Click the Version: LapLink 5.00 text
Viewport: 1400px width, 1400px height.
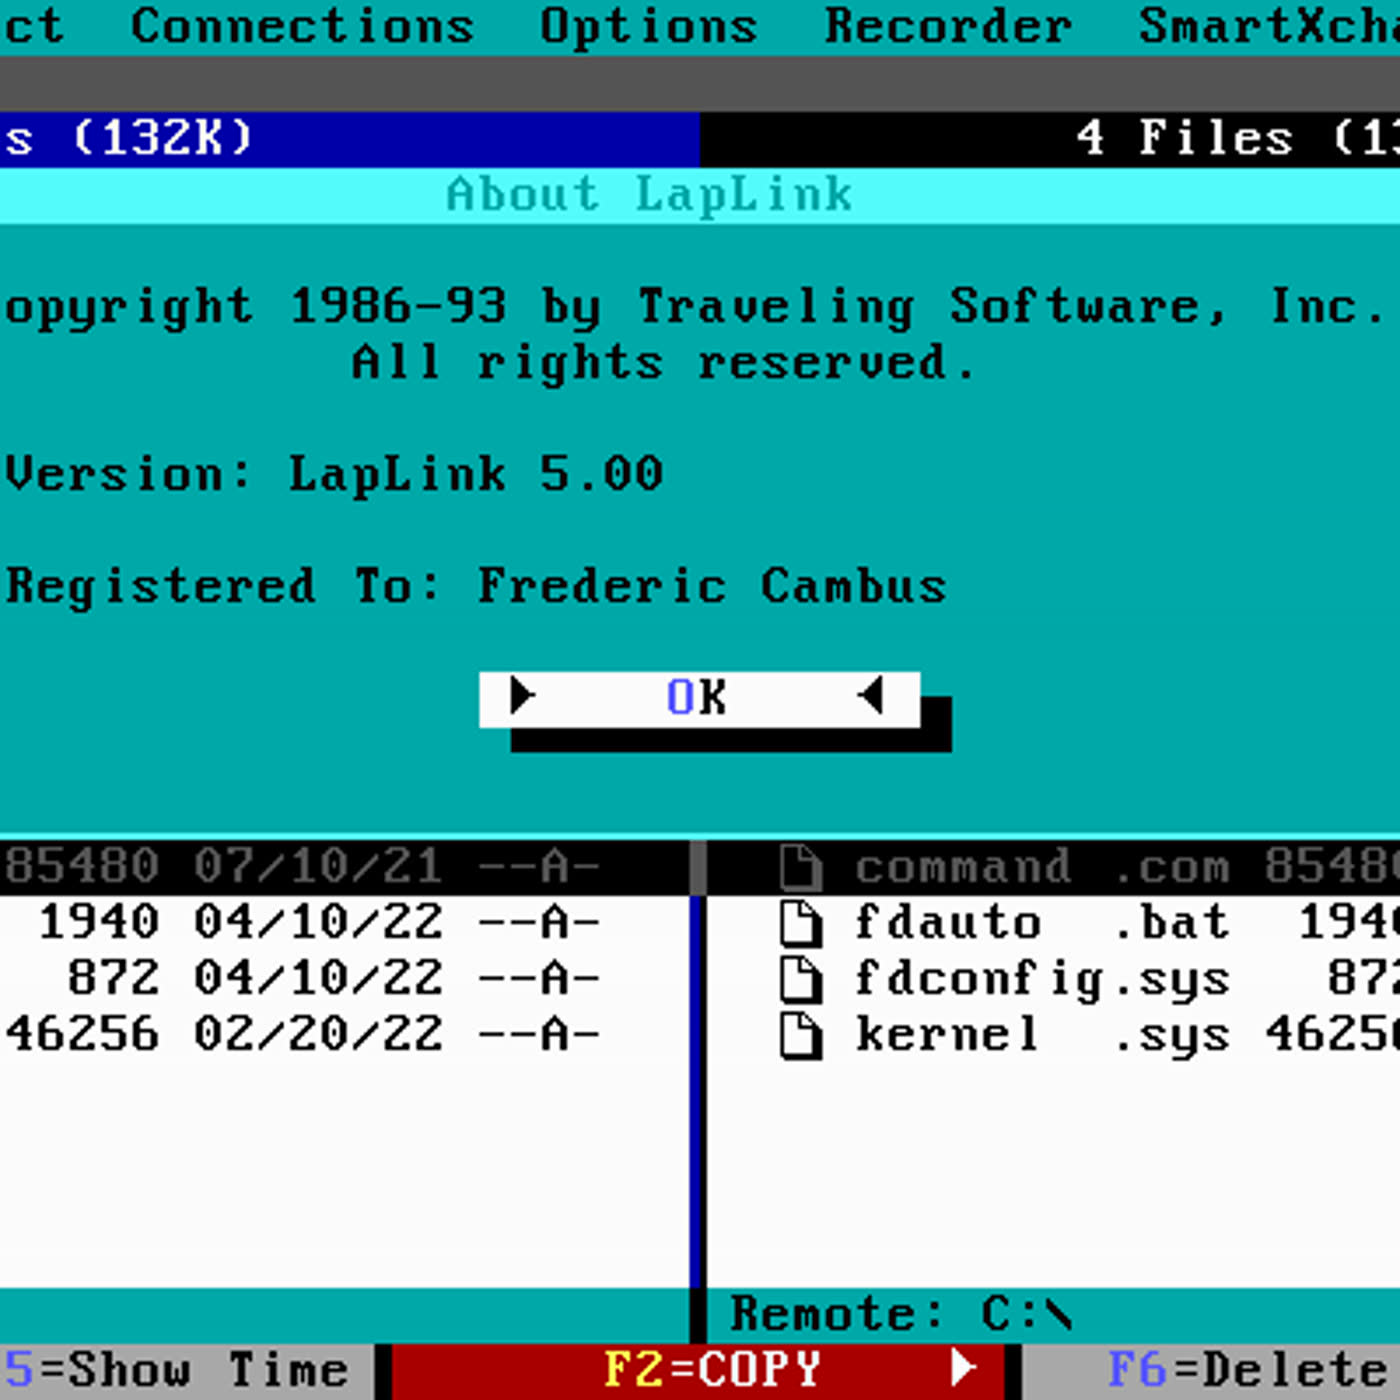pos(334,474)
